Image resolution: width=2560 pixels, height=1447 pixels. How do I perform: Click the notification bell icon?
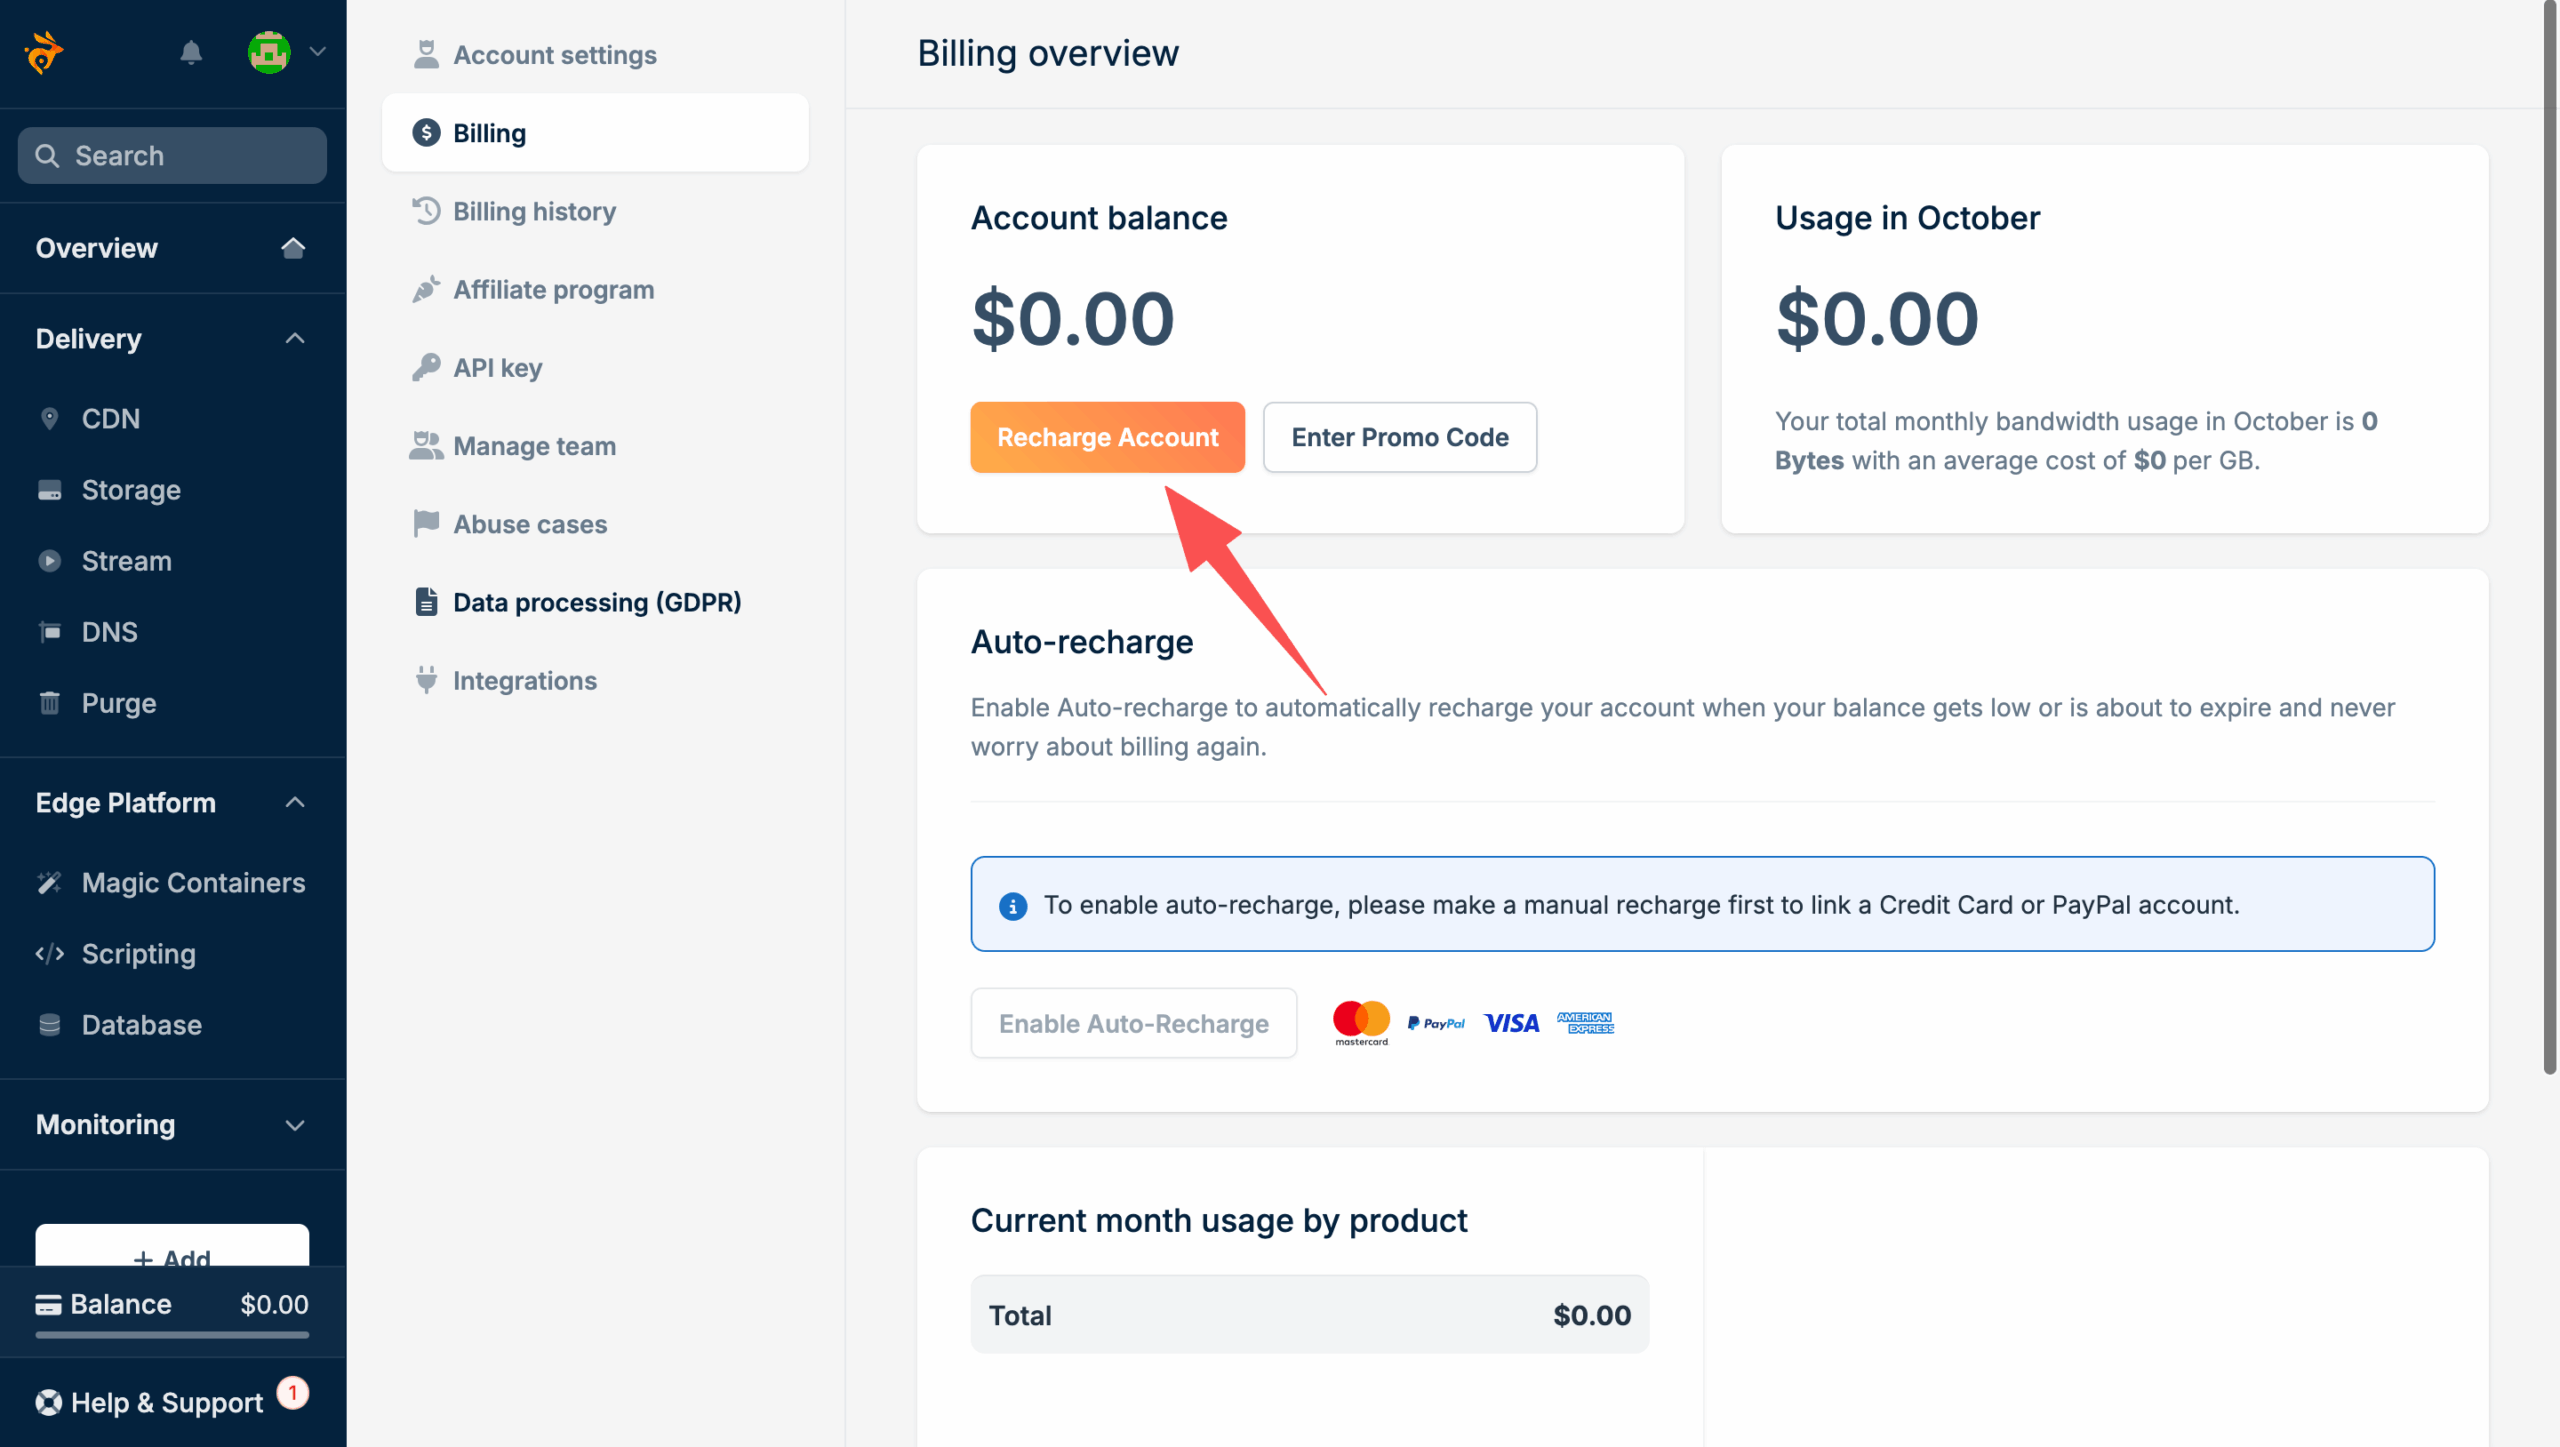pyautogui.click(x=191, y=52)
